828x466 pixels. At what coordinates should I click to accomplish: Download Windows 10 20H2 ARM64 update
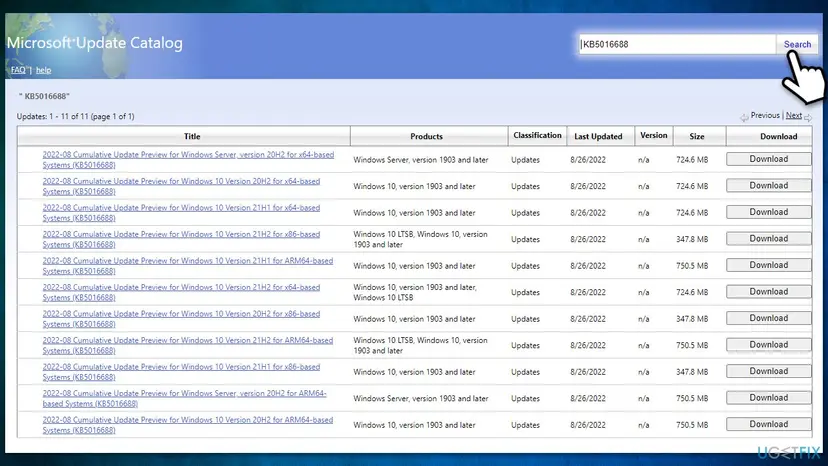click(768, 424)
